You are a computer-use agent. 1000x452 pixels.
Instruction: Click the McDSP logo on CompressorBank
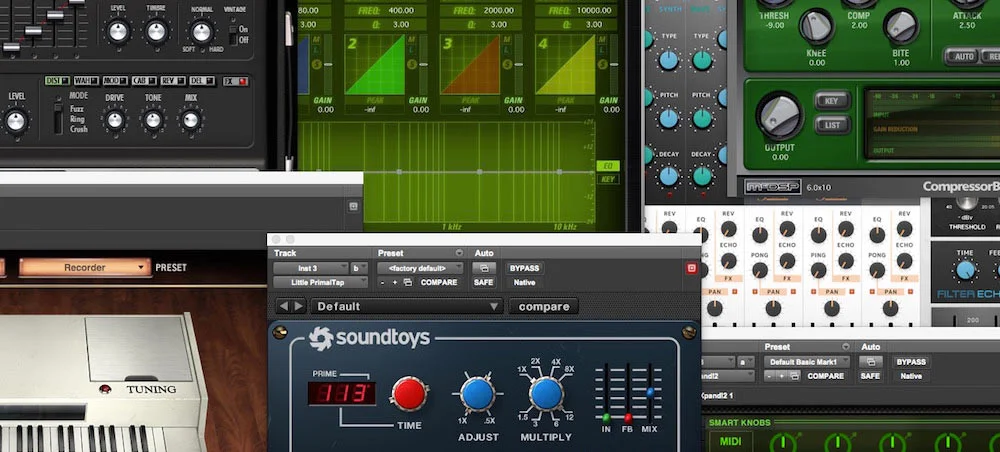(x=772, y=187)
